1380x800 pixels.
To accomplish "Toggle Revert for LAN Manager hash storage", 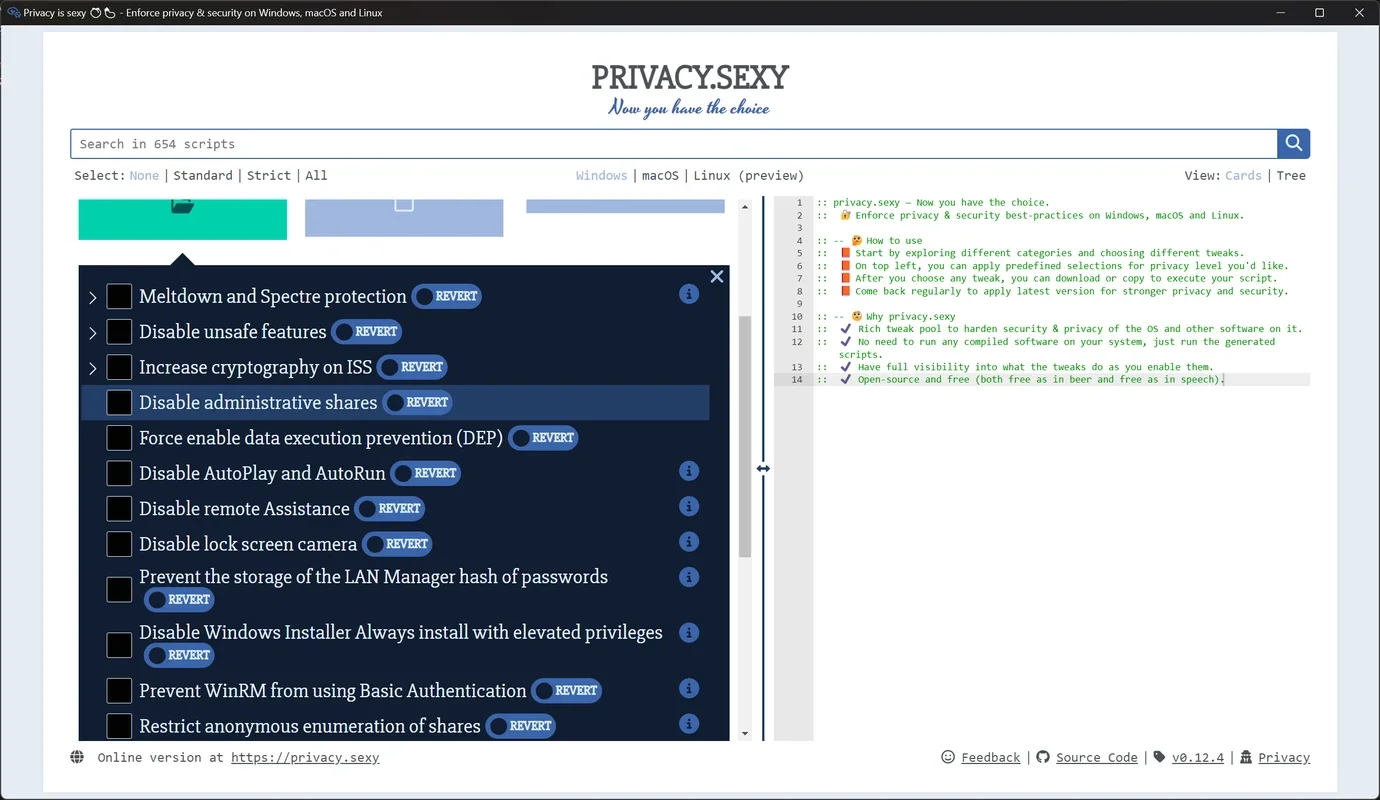I will point(179,599).
